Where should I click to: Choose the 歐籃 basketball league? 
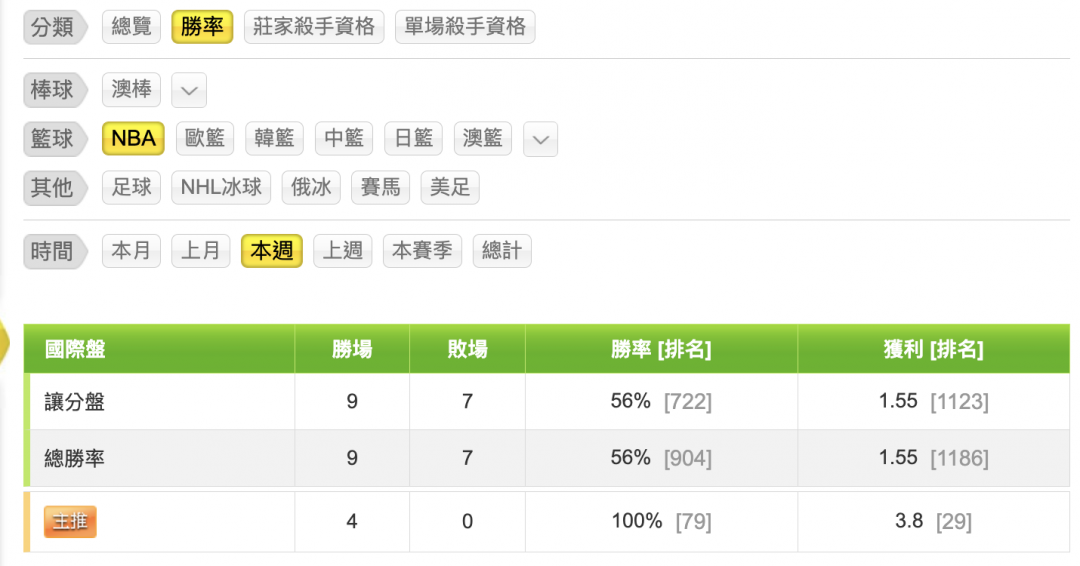(x=205, y=138)
